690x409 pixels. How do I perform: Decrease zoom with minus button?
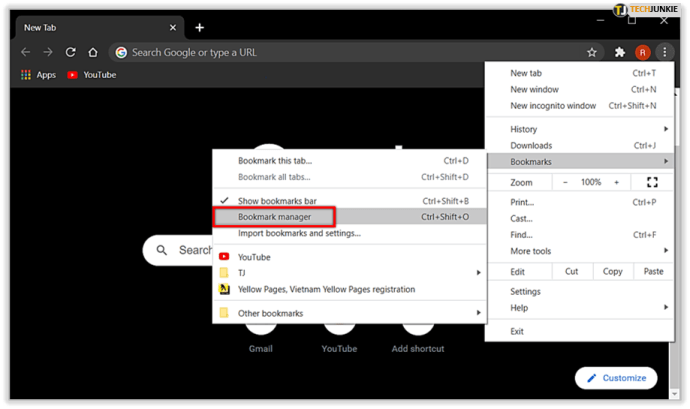click(565, 182)
